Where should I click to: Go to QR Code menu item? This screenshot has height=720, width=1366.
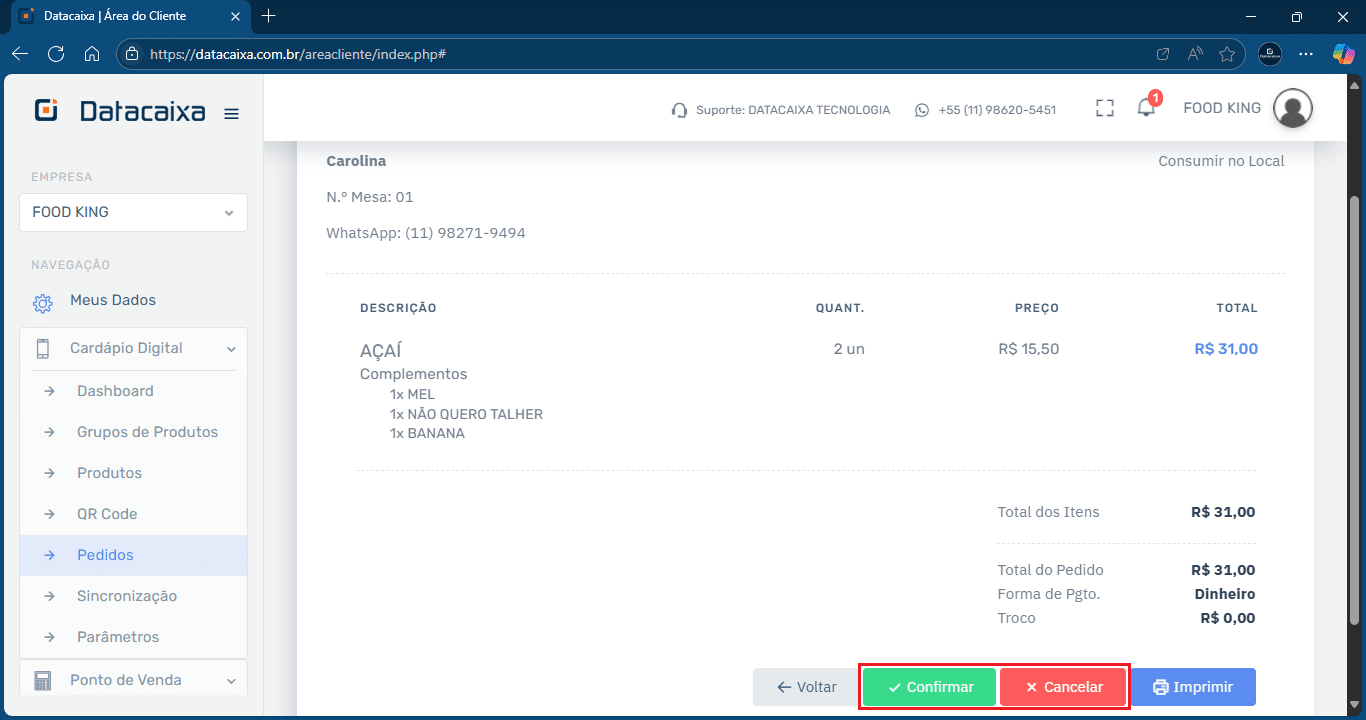click(107, 514)
